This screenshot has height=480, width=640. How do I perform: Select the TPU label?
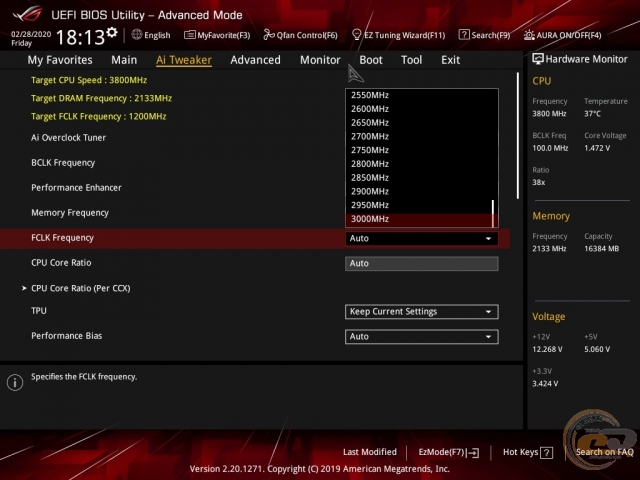(39, 311)
